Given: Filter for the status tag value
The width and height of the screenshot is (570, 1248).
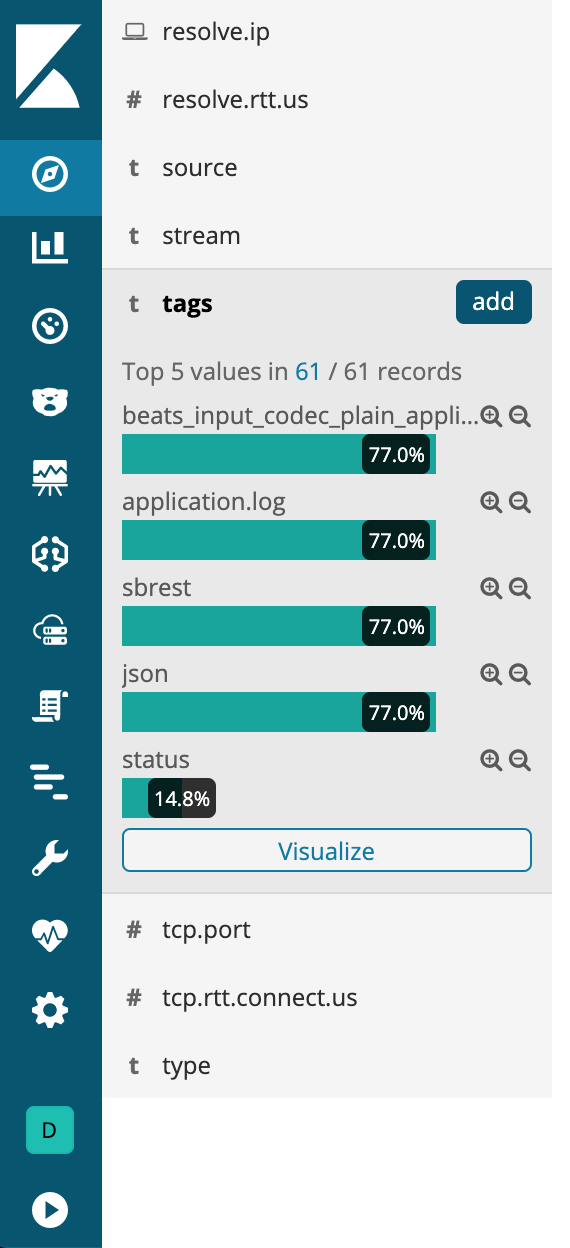Looking at the screenshot, I should 491,761.
